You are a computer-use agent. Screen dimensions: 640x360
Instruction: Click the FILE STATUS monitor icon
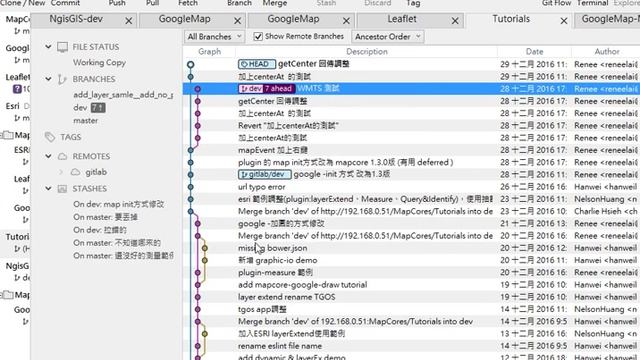[62, 47]
